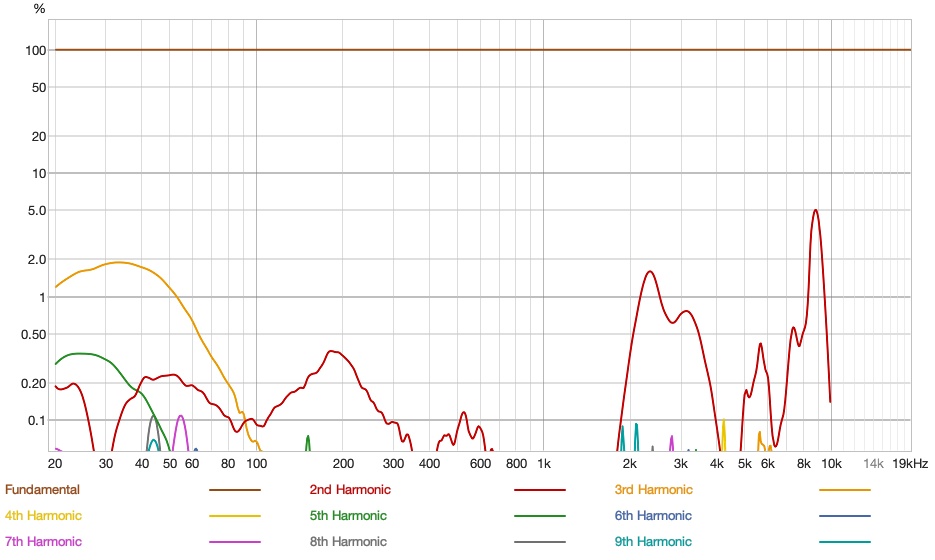Choose the 8th Harmonic legend entry

(349, 542)
